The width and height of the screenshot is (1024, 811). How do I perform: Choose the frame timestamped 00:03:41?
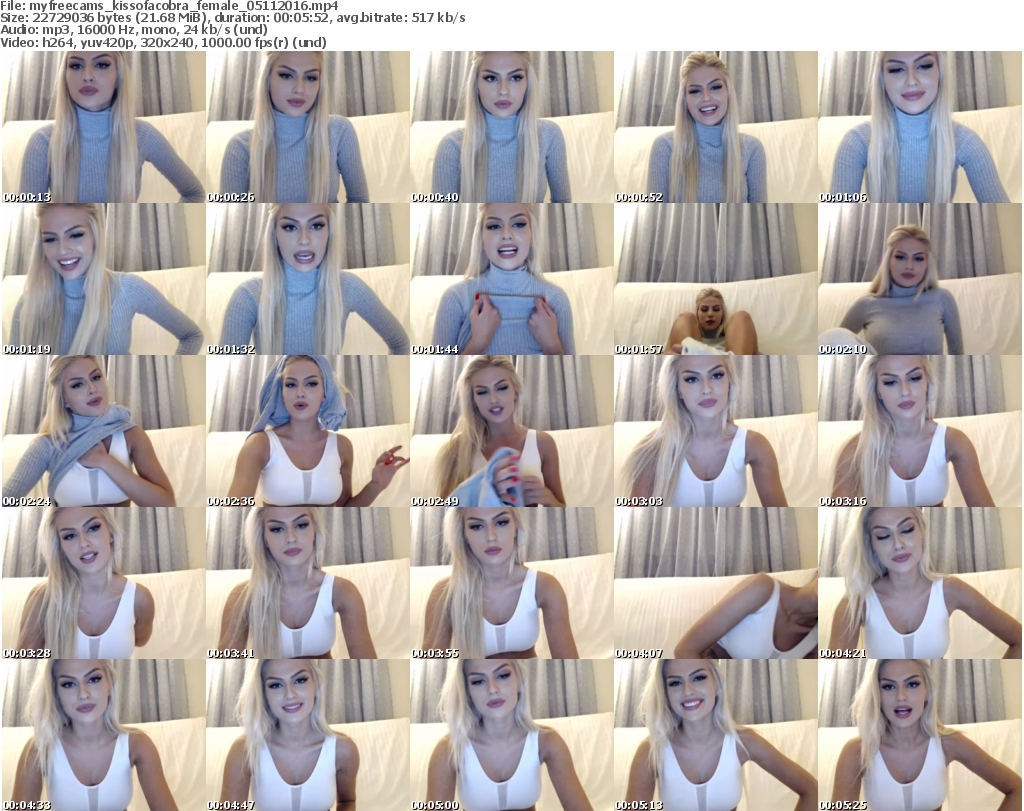point(308,583)
